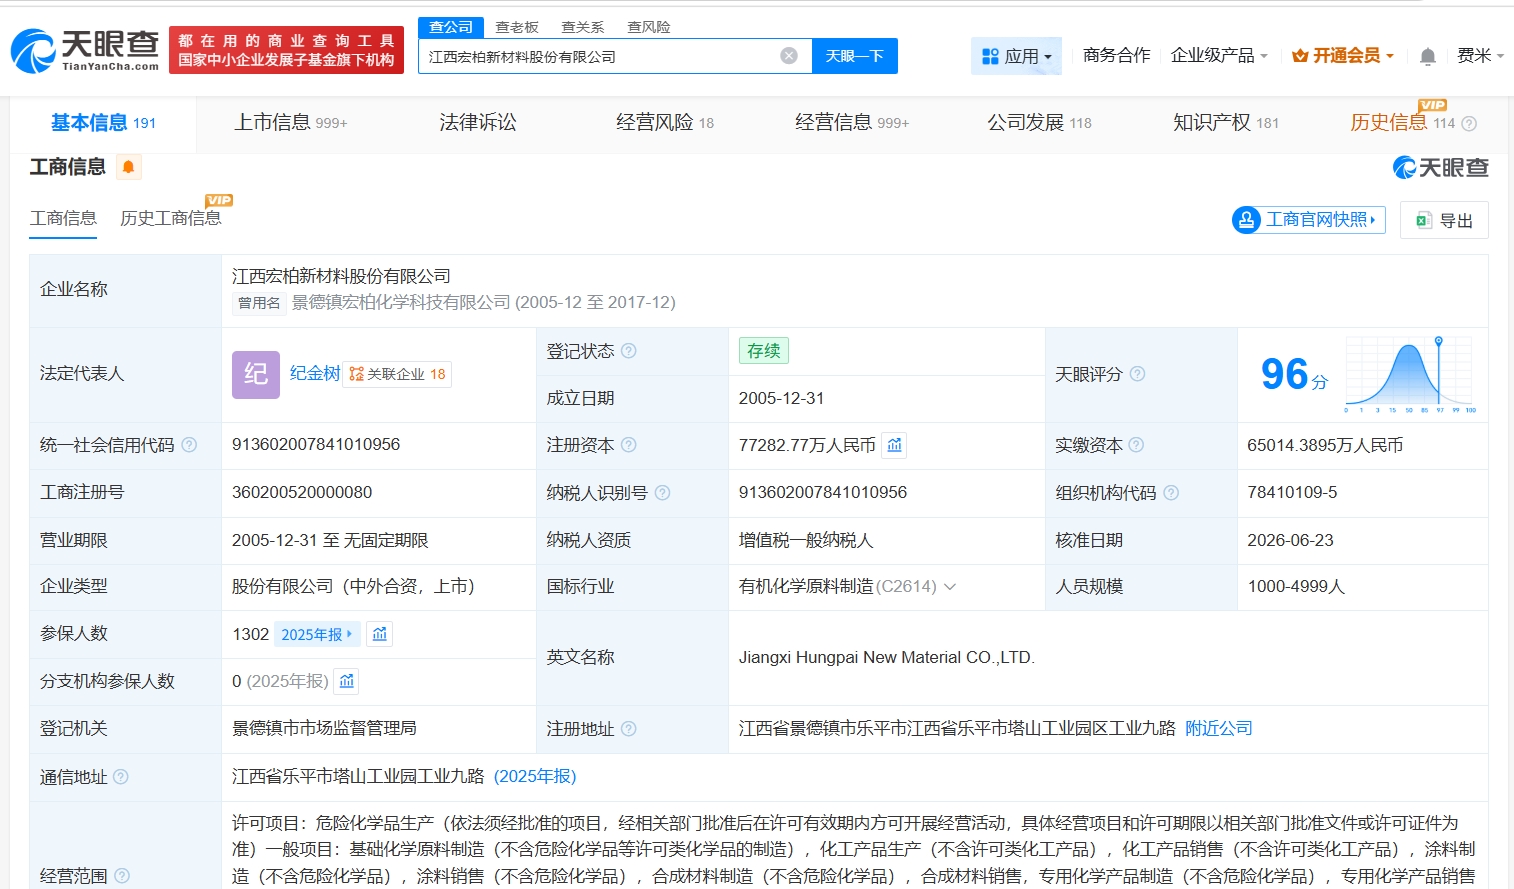The image size is (1514, 889).
Task: Click help icon beside 天眼评分
Action: pos(1137,374)
